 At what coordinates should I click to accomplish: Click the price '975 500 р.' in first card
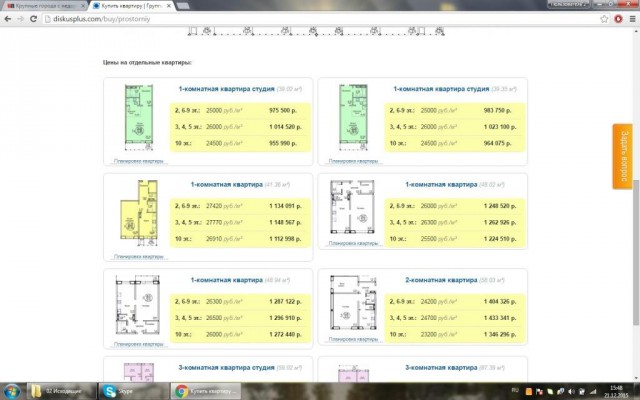(x=283, y=110)
